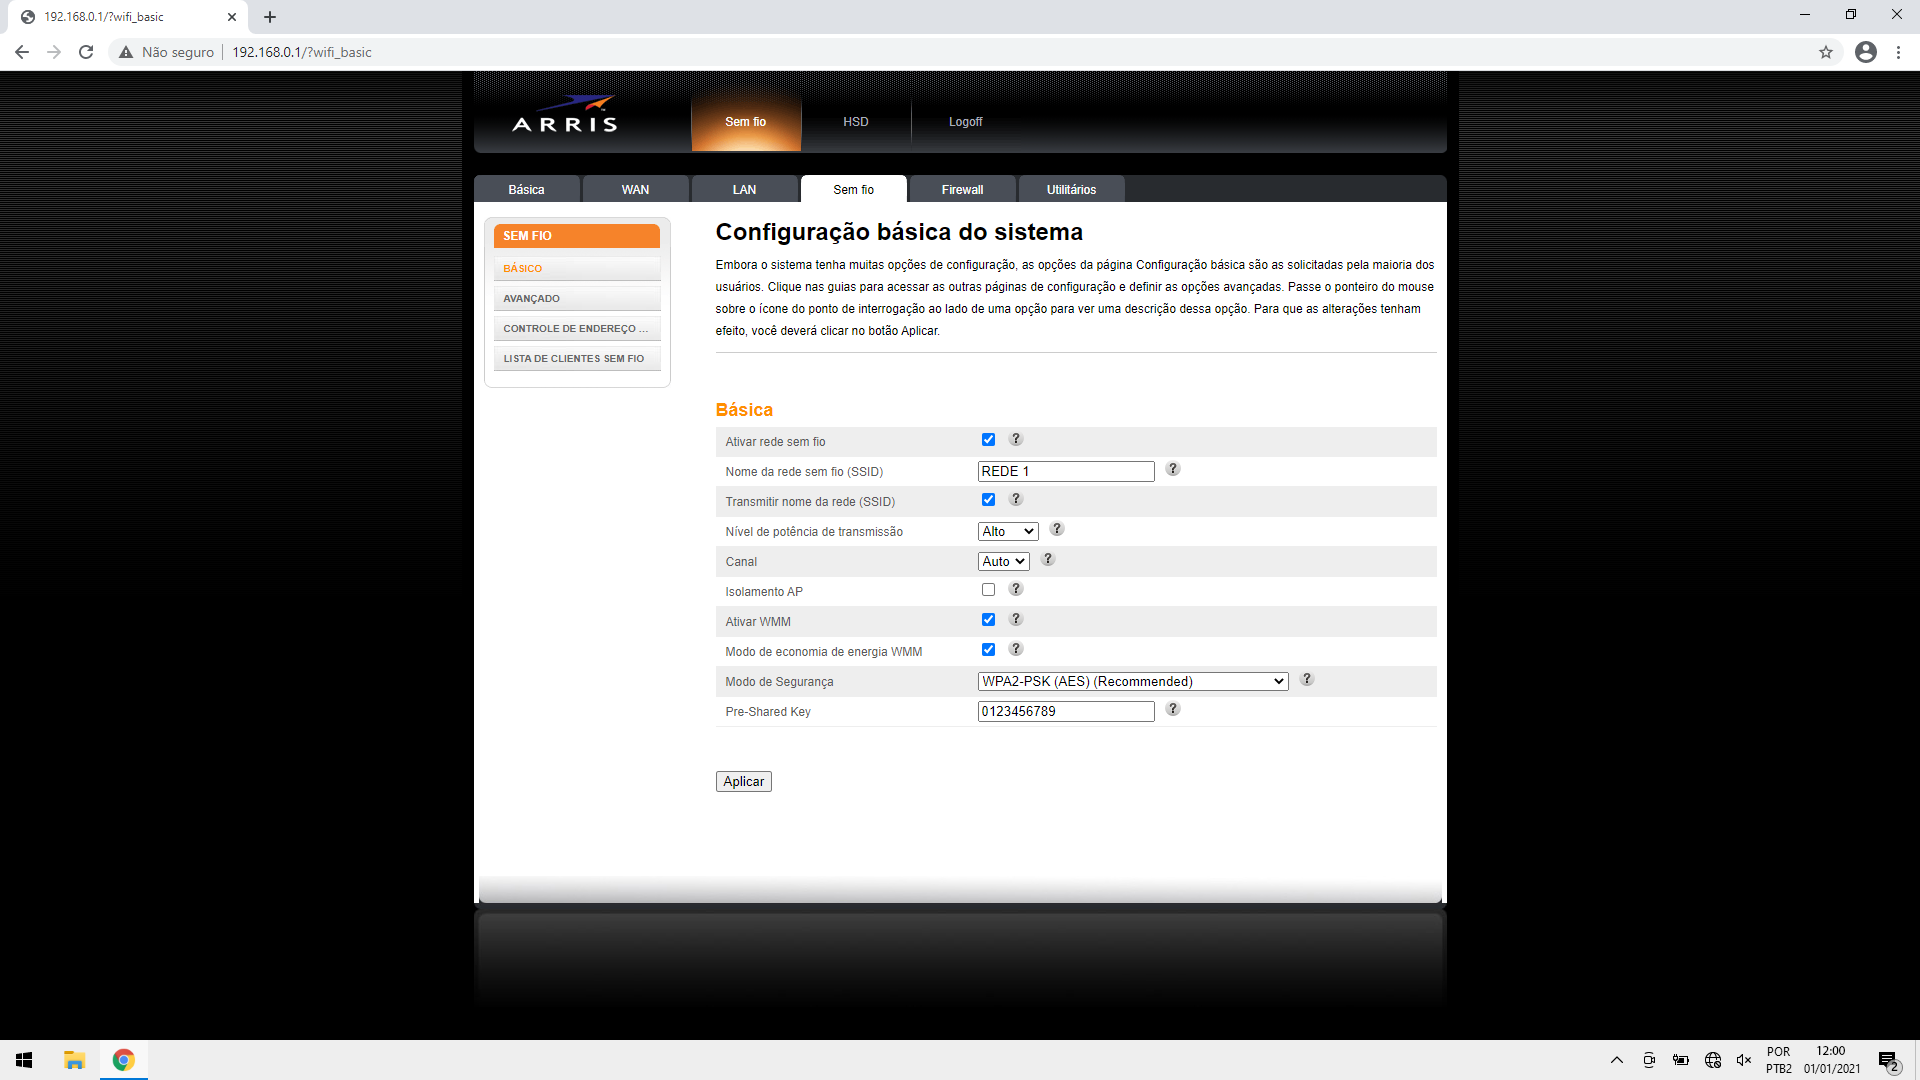
Task: Switch to LAN tab
Action: pos(744,189)
